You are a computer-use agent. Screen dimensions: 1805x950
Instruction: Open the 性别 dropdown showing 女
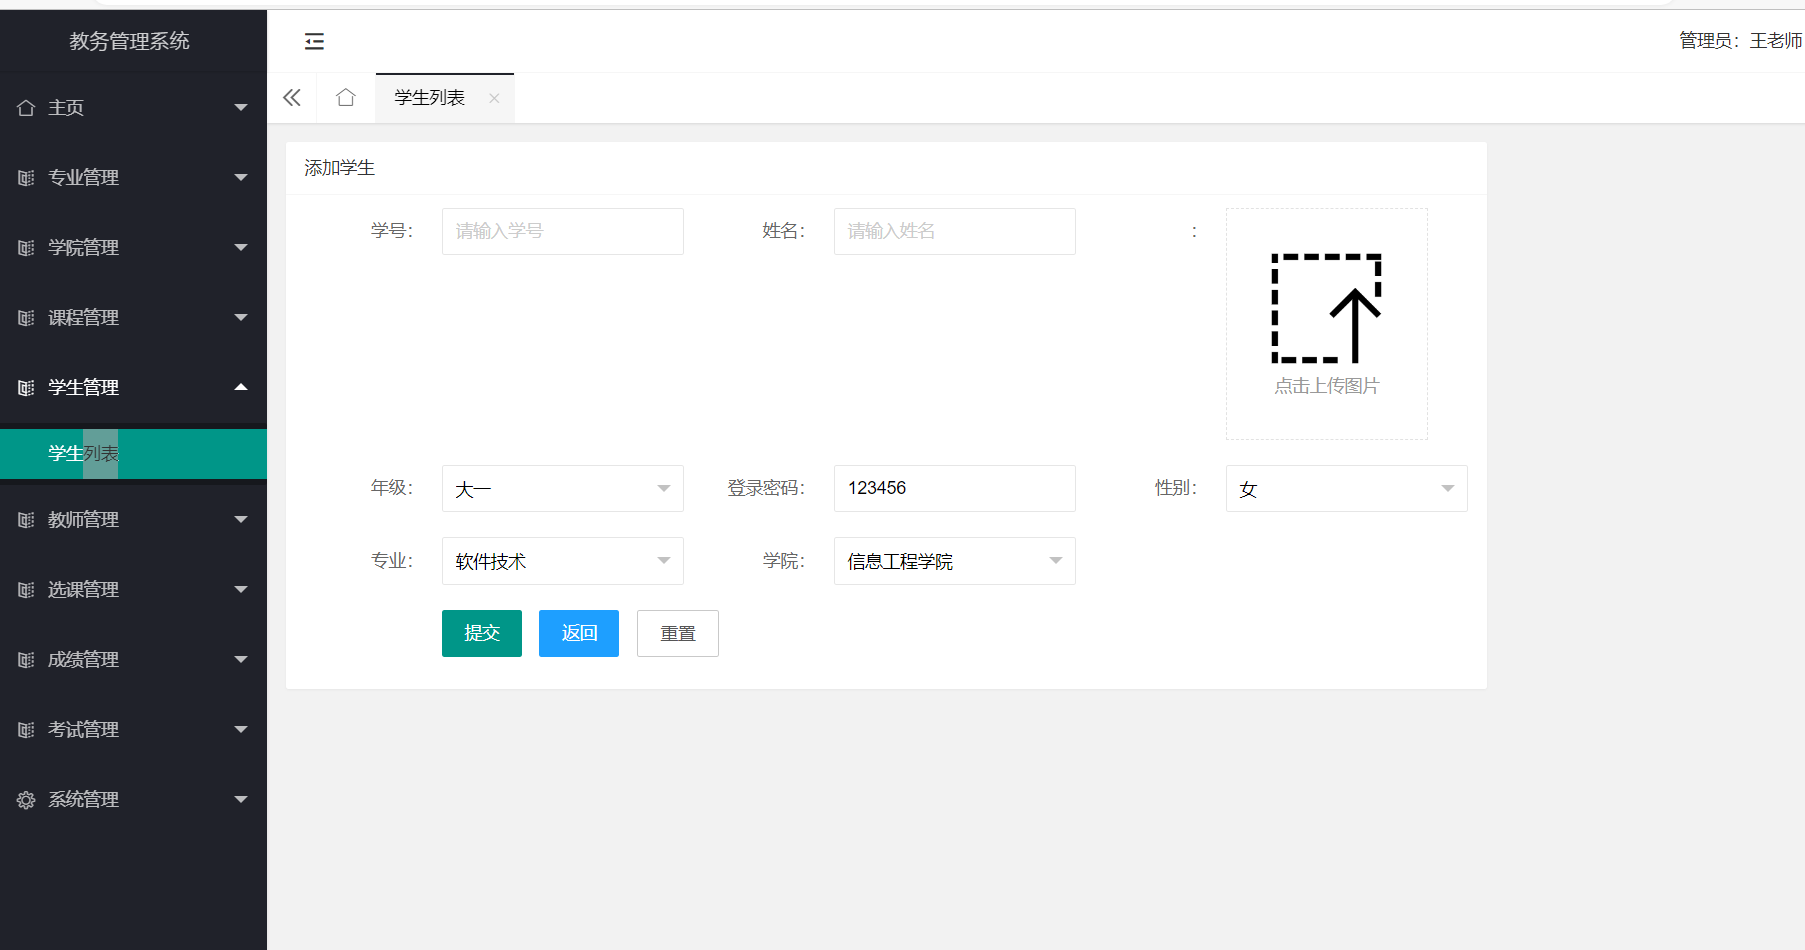coord(1347,488)
